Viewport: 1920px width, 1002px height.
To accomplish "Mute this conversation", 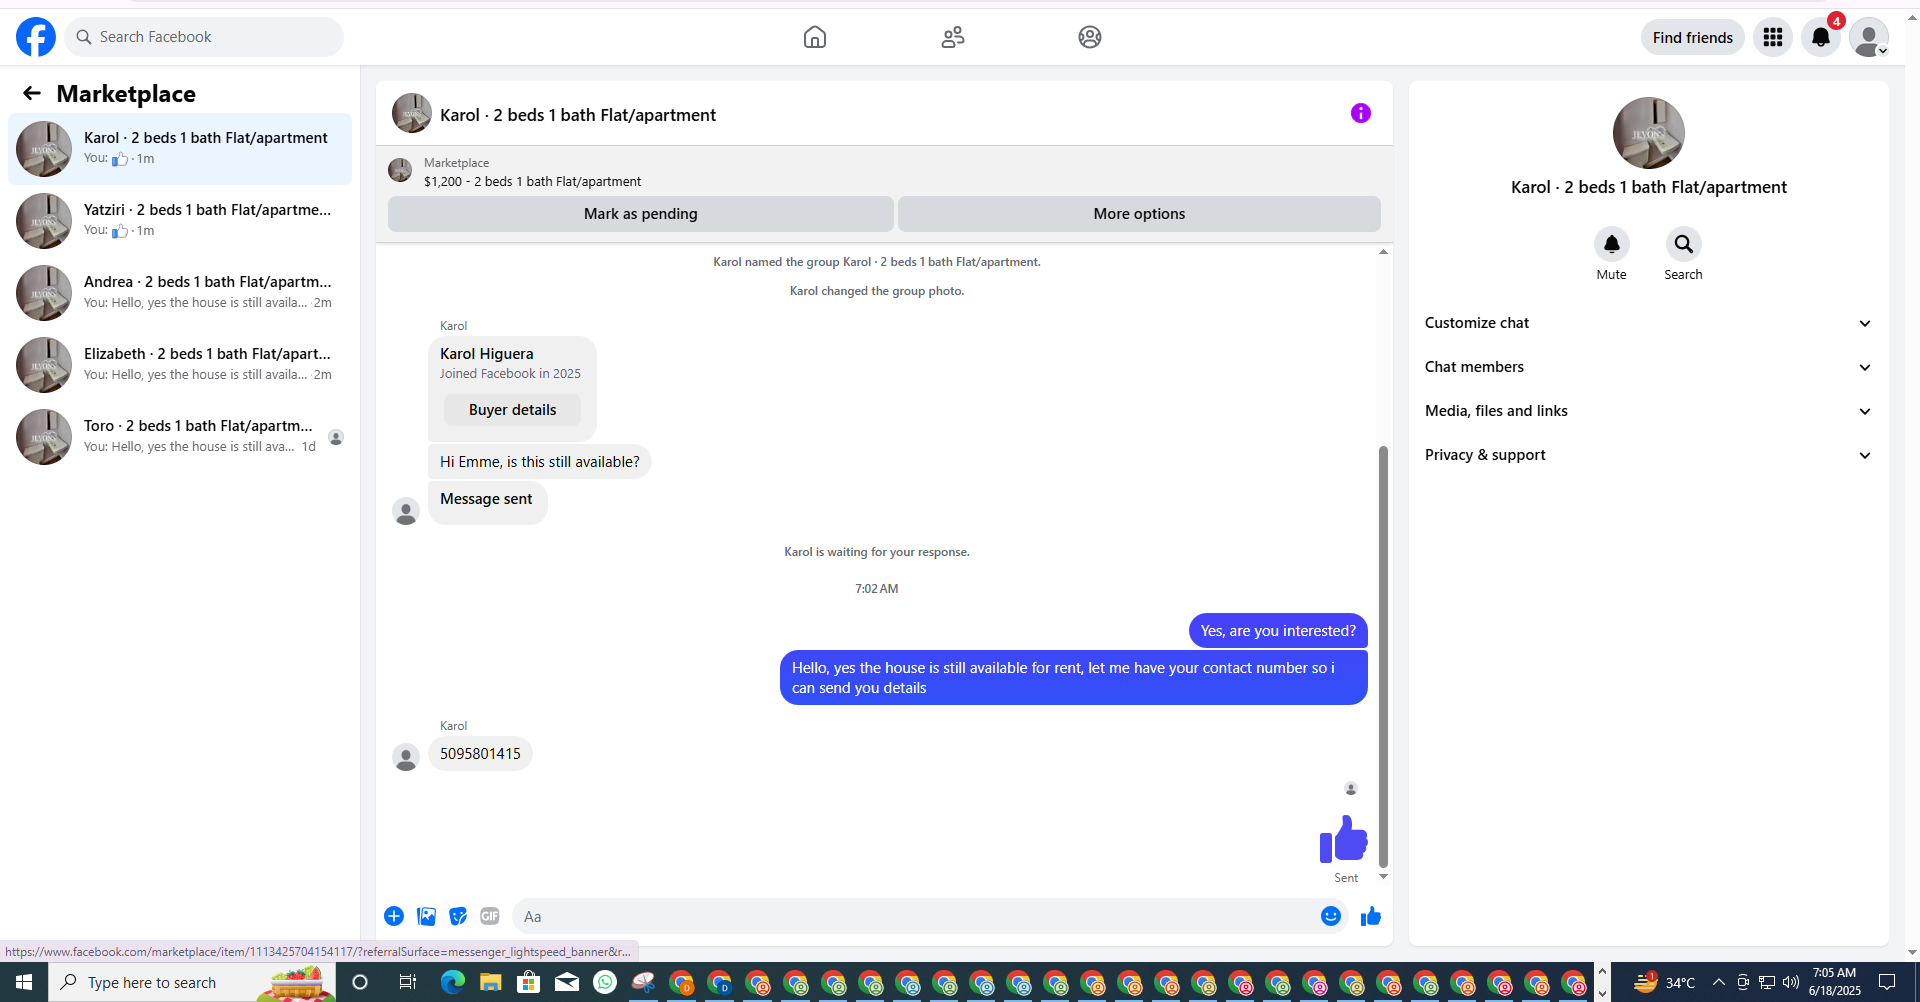I will click(x=1612, y=244).
